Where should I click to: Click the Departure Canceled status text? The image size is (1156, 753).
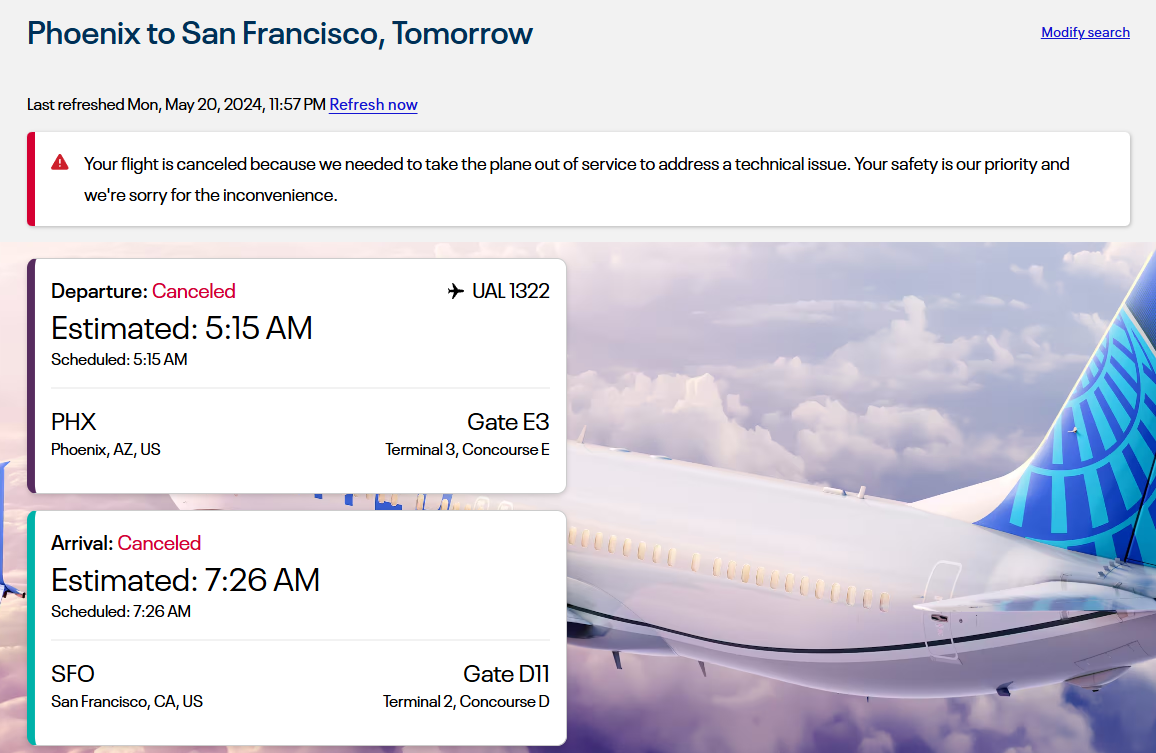[x=193, y=291]
